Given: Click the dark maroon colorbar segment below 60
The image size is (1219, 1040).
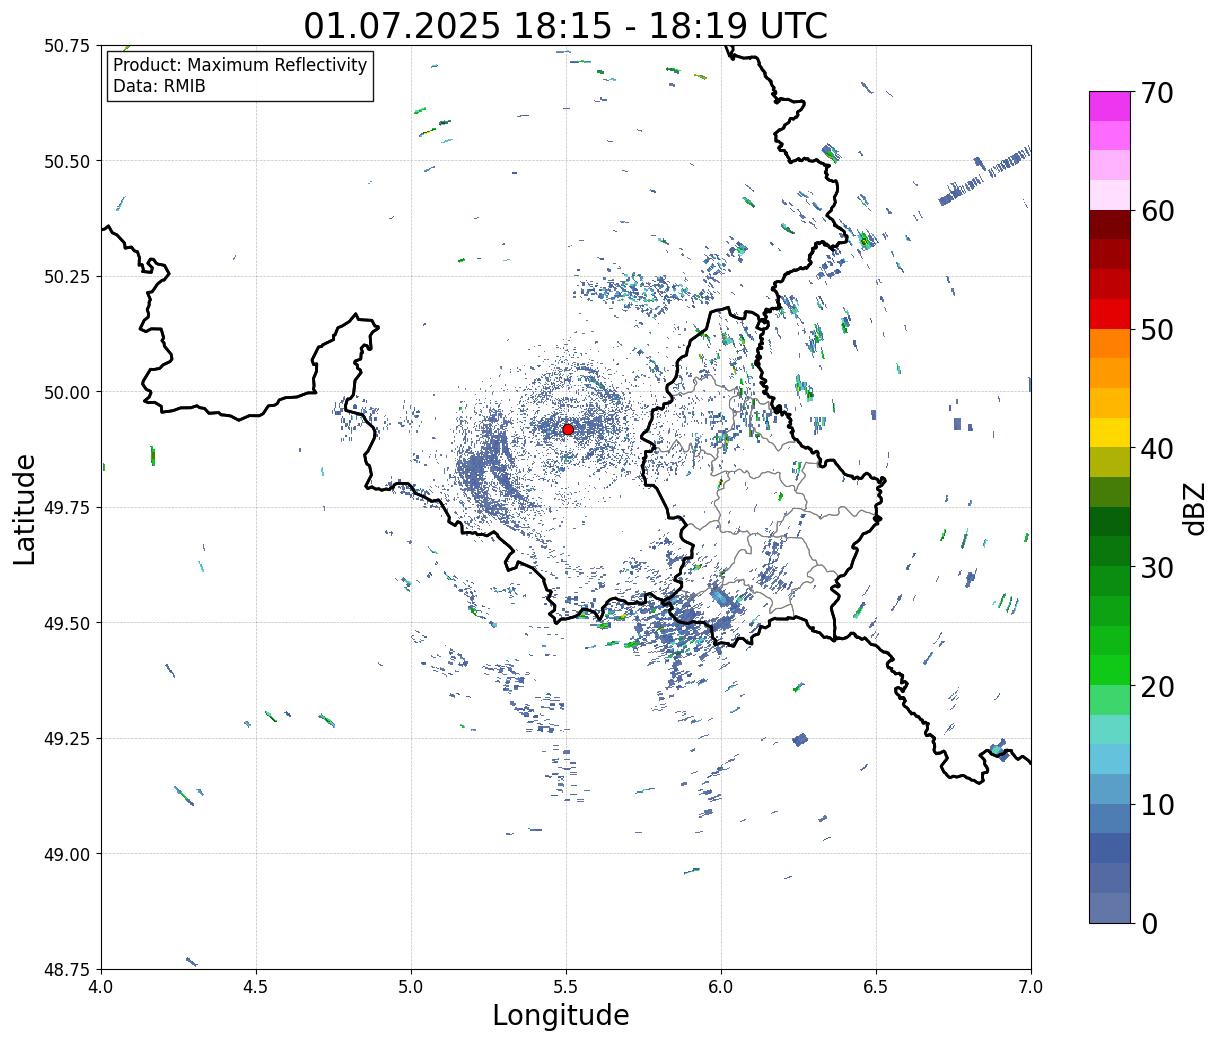Looking at the screenshot, I should [1110, 225].
